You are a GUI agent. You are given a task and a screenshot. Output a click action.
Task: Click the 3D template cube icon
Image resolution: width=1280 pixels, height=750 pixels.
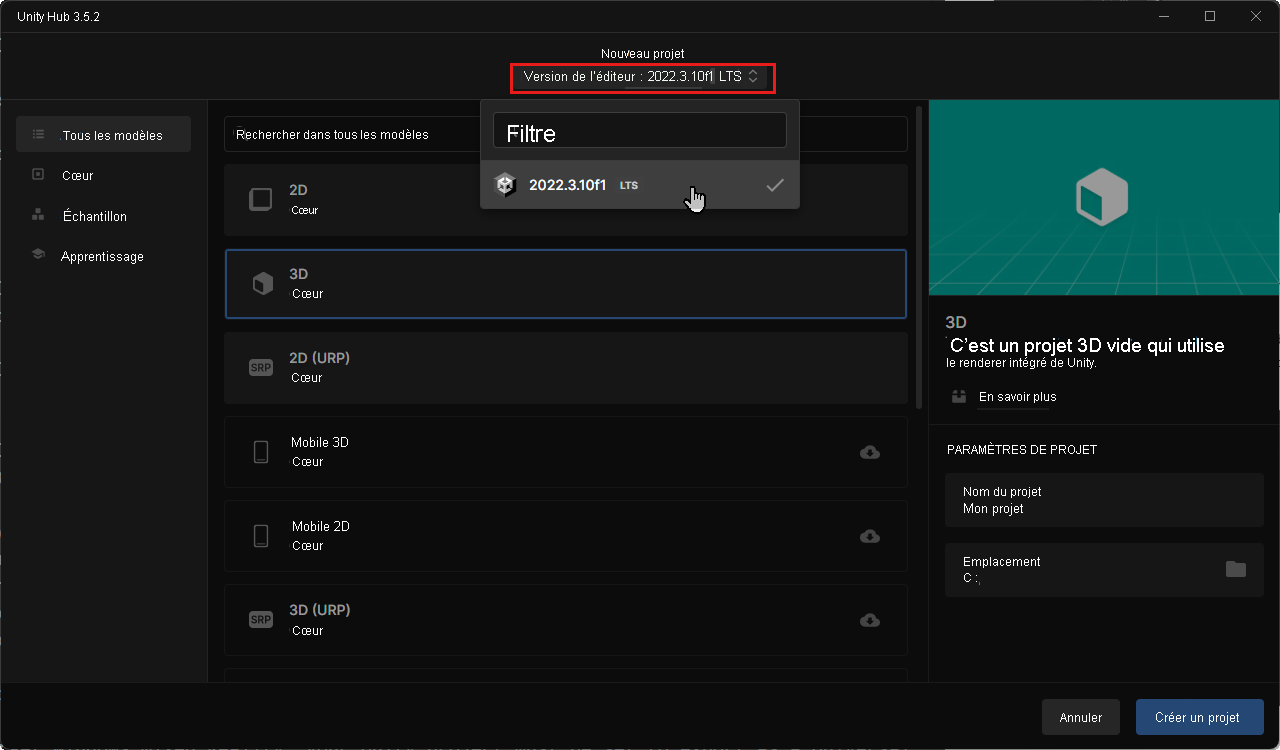click(x=262, y=284)
